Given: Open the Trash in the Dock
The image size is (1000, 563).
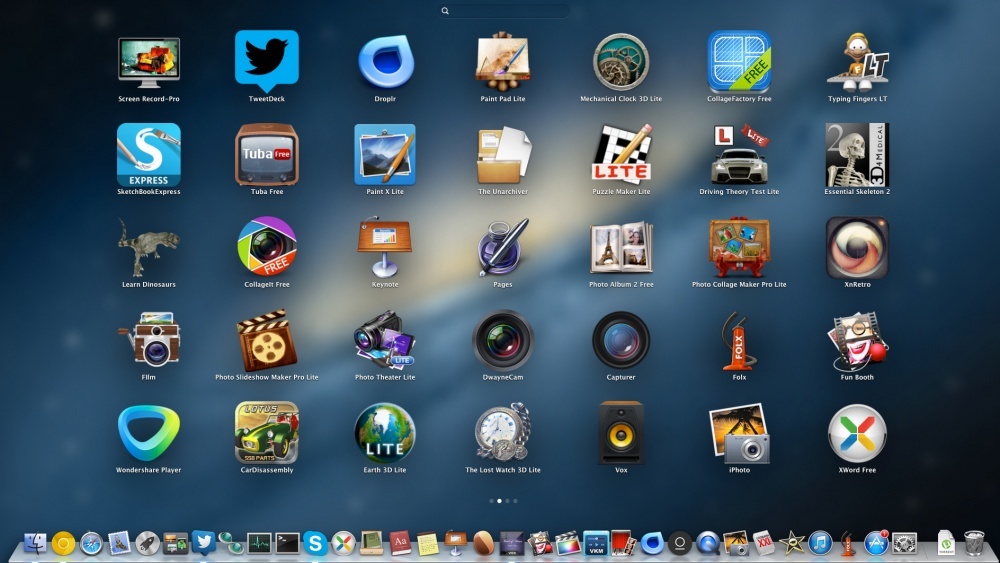Looking at the screenshot, I should pyautogui.click(x=974, y=543).
